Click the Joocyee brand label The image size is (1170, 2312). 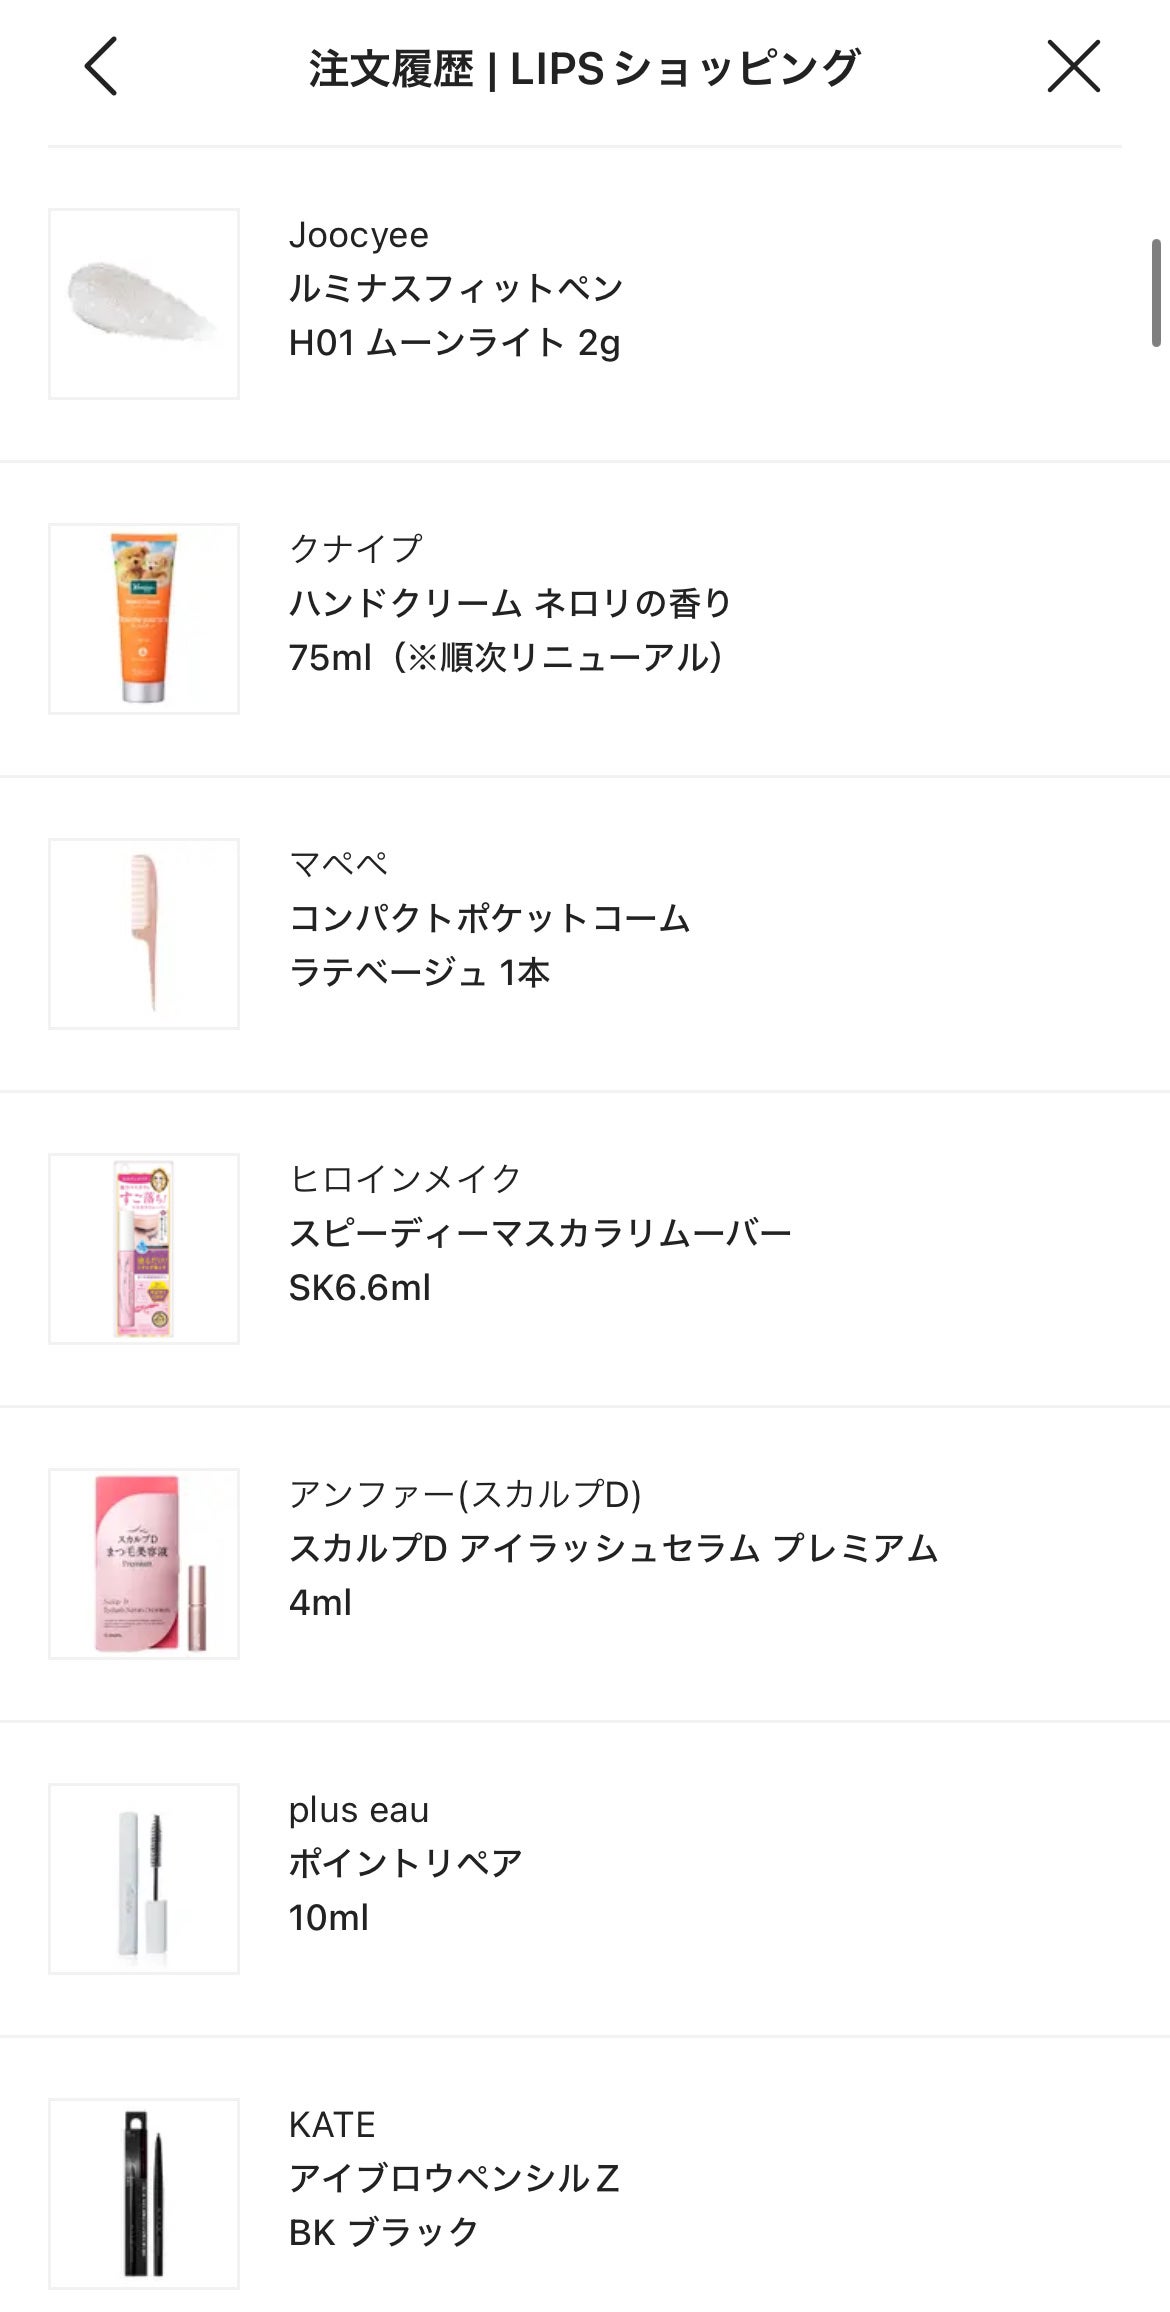click(358, 235)
